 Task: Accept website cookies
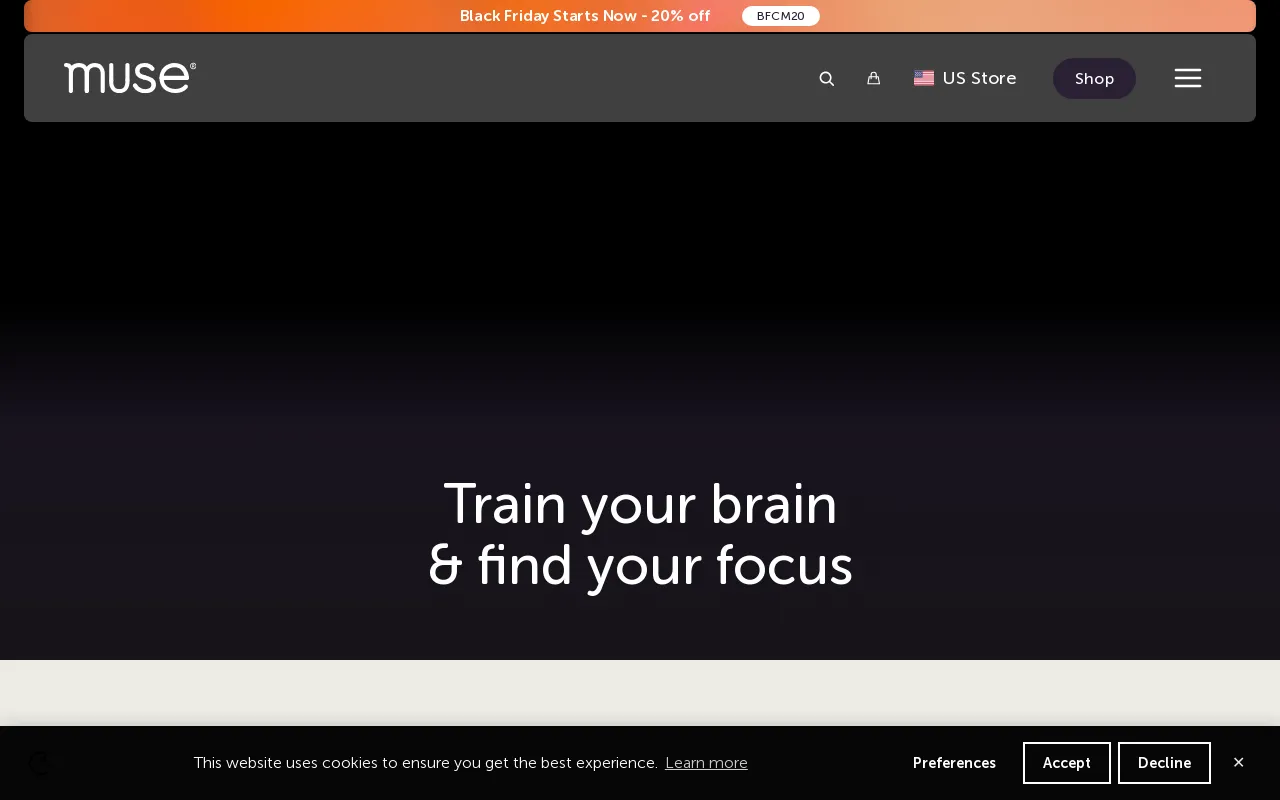(1066, 763)
